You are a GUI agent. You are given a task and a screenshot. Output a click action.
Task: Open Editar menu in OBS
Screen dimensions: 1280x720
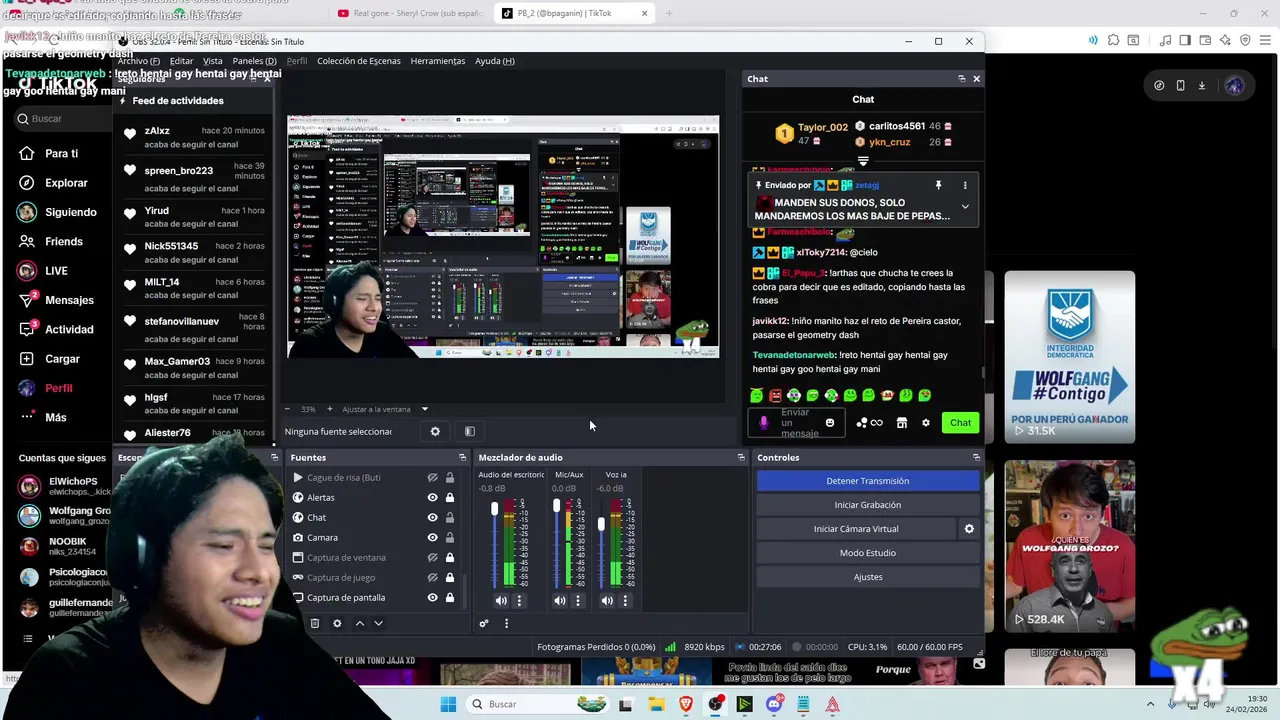coord(181,61)
